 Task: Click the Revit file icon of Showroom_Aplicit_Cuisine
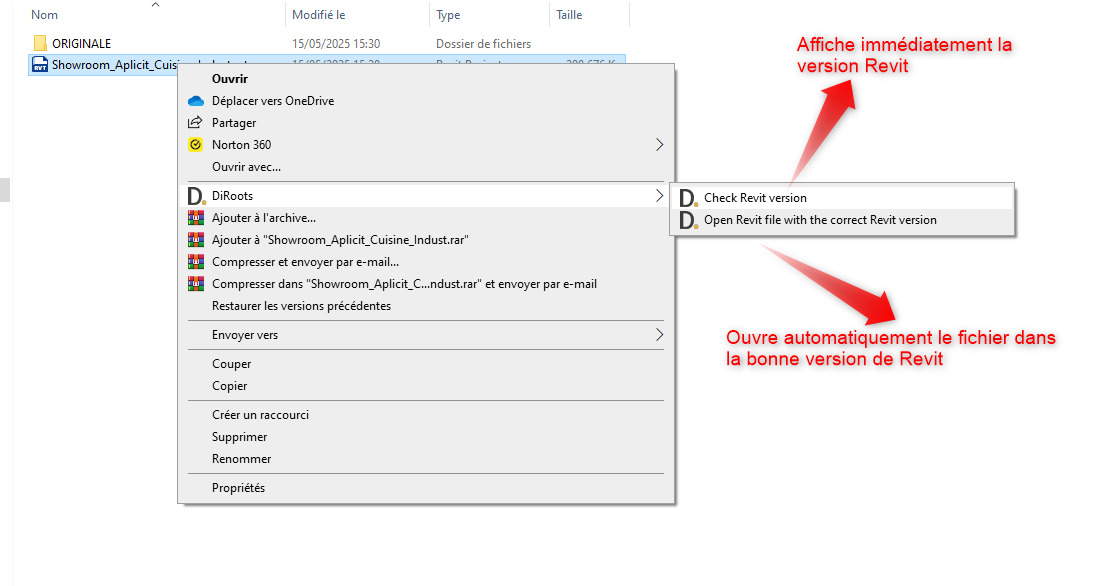[39, 63]
